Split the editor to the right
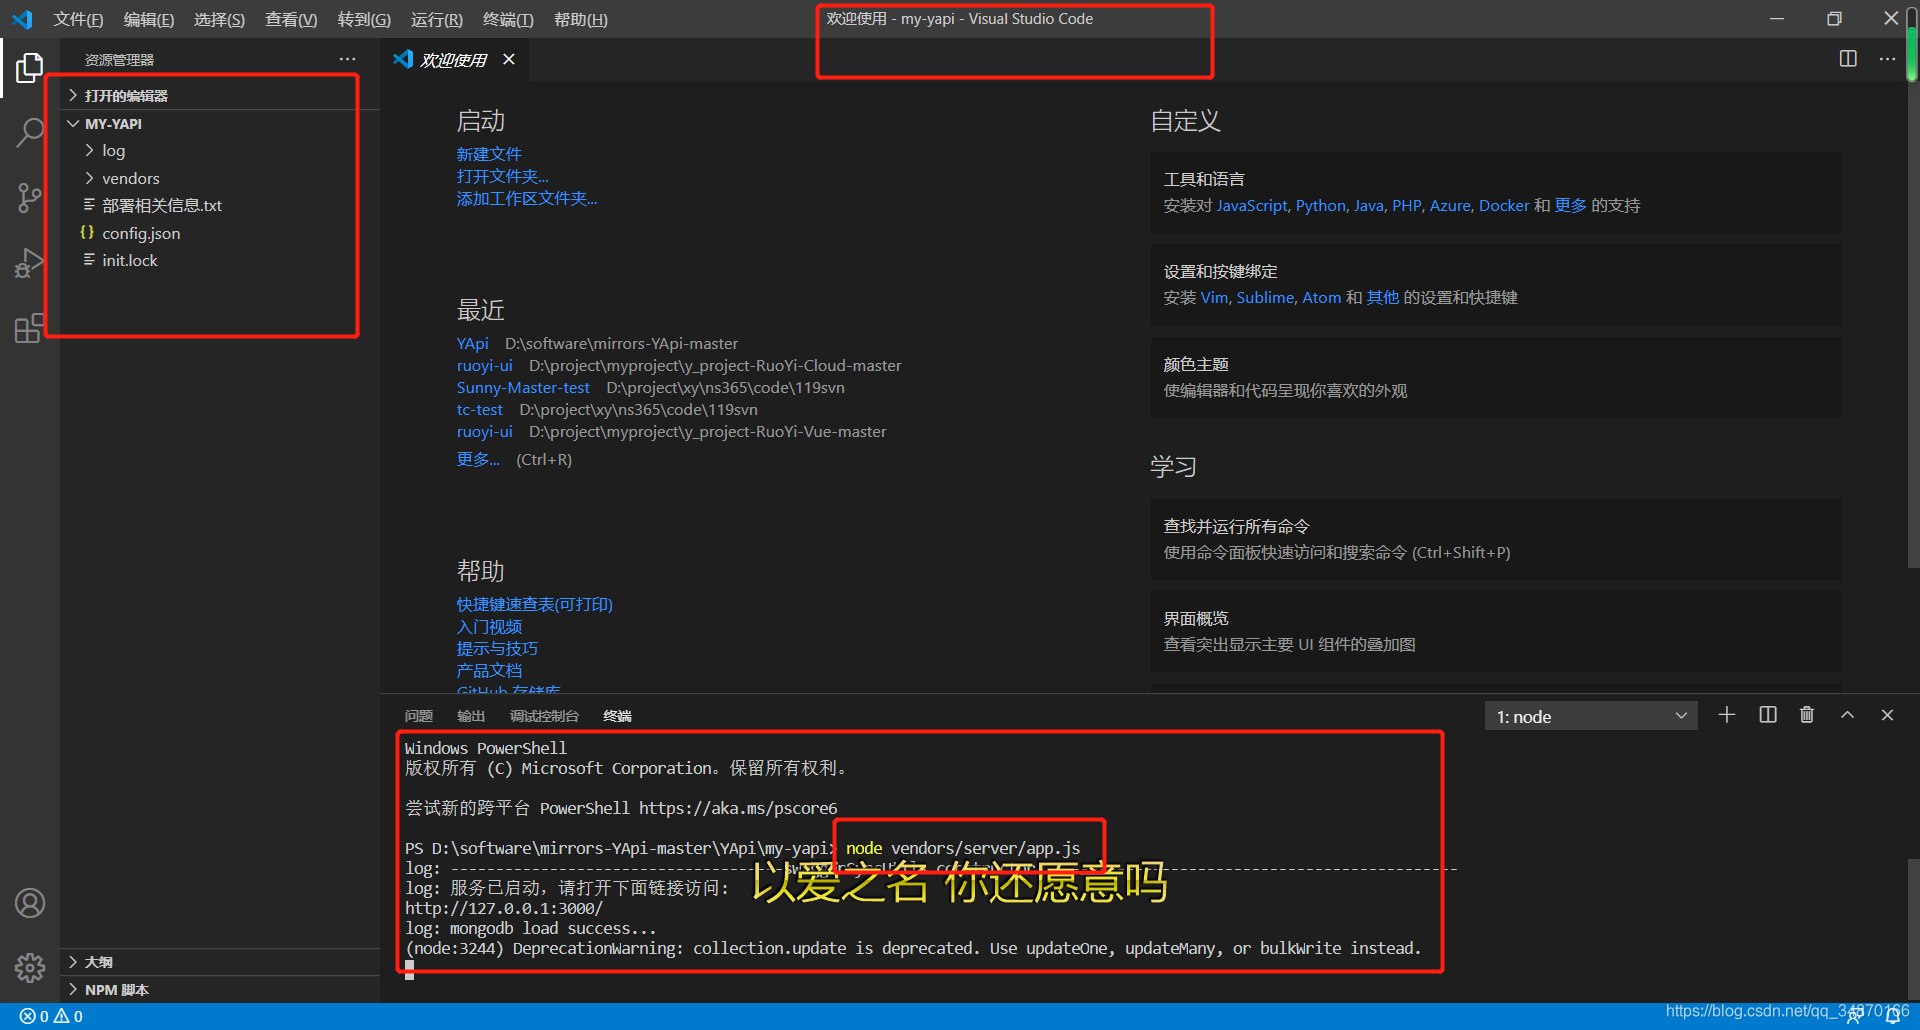The height and width of the screenshot is (1030, 1920). pyautogui.click(x=1848, y=59)
